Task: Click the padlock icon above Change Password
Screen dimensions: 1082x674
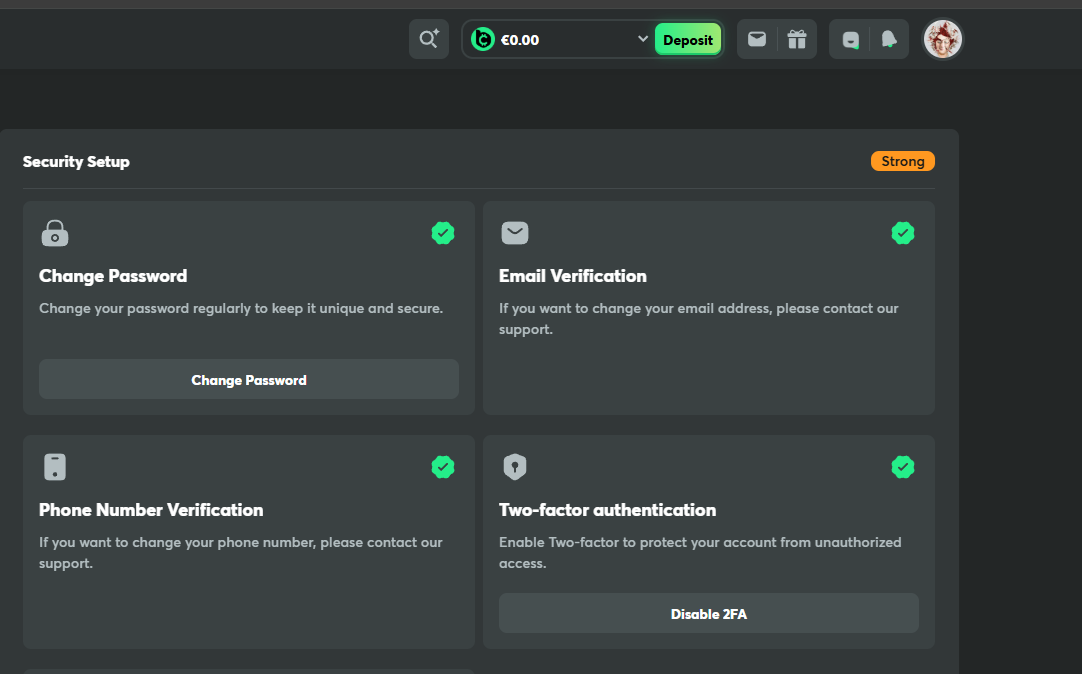Action: [55, 233]
